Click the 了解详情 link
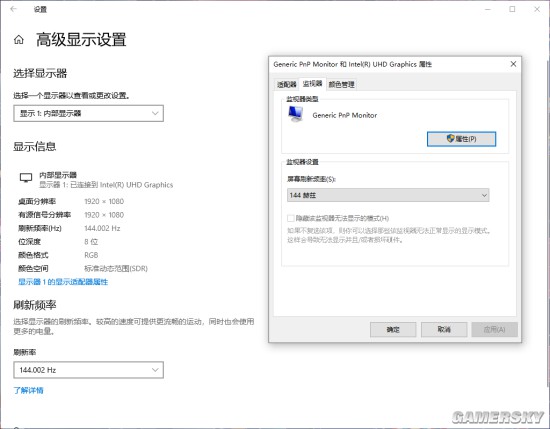Image resolution: width=550 pixels, height=429 pixels. [28, 390]
